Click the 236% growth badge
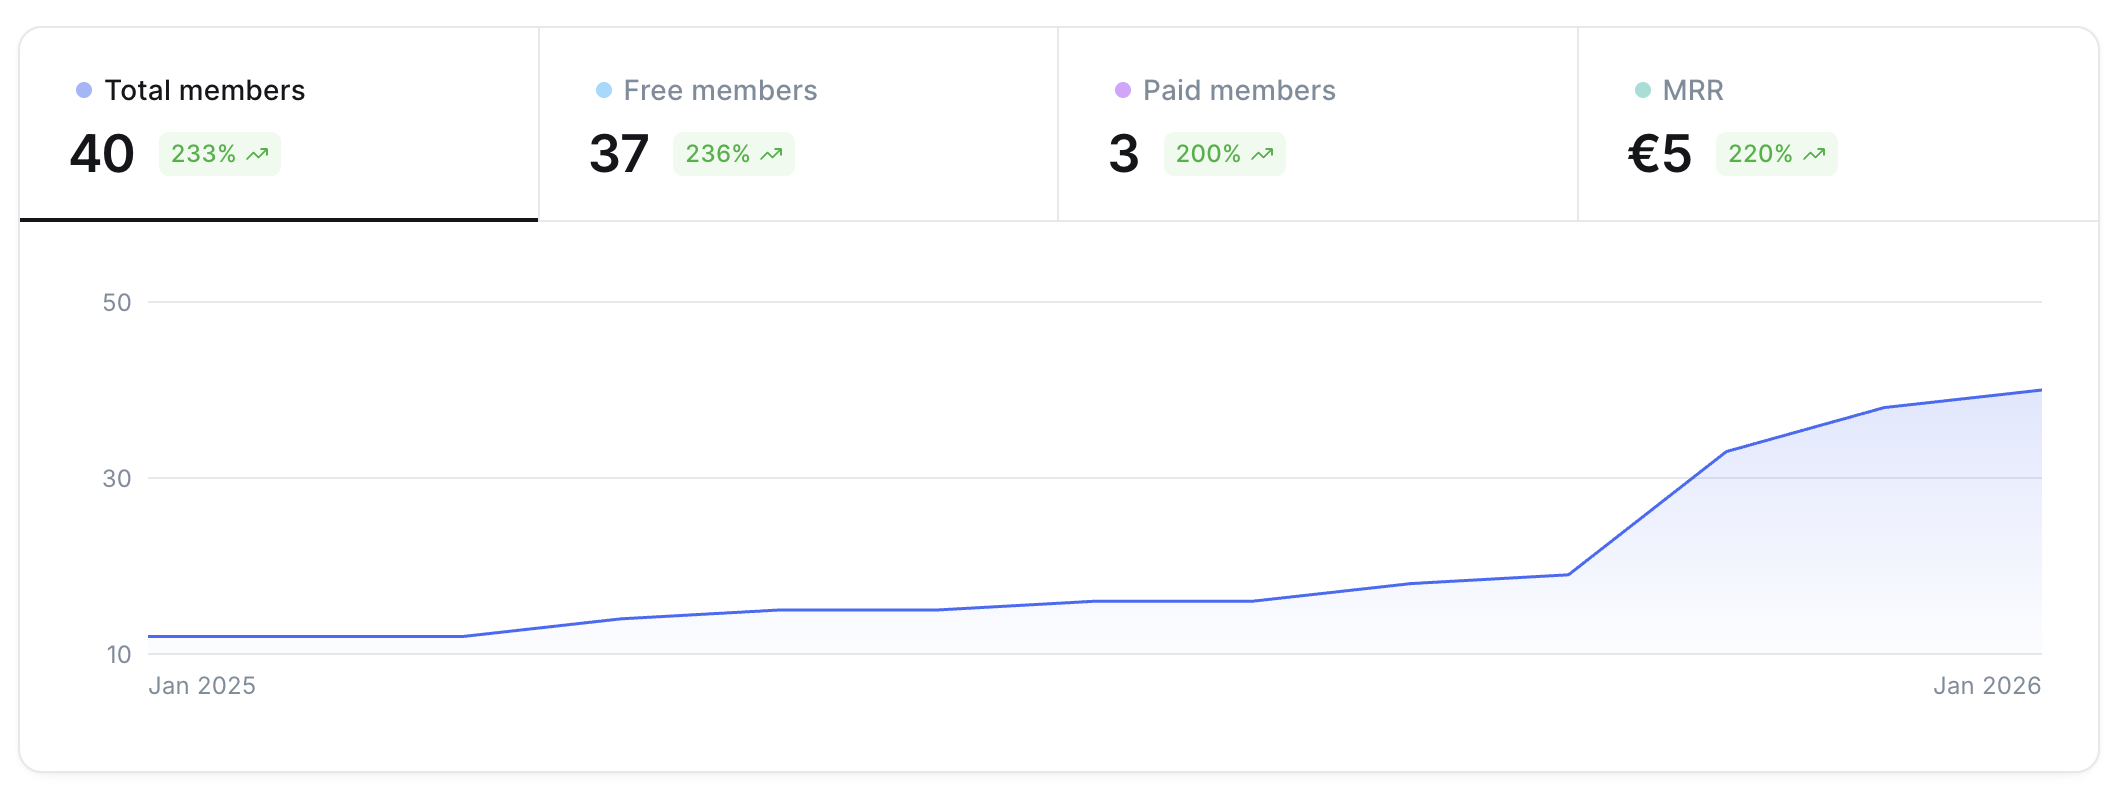The image size is (2118, 792). 734,154
